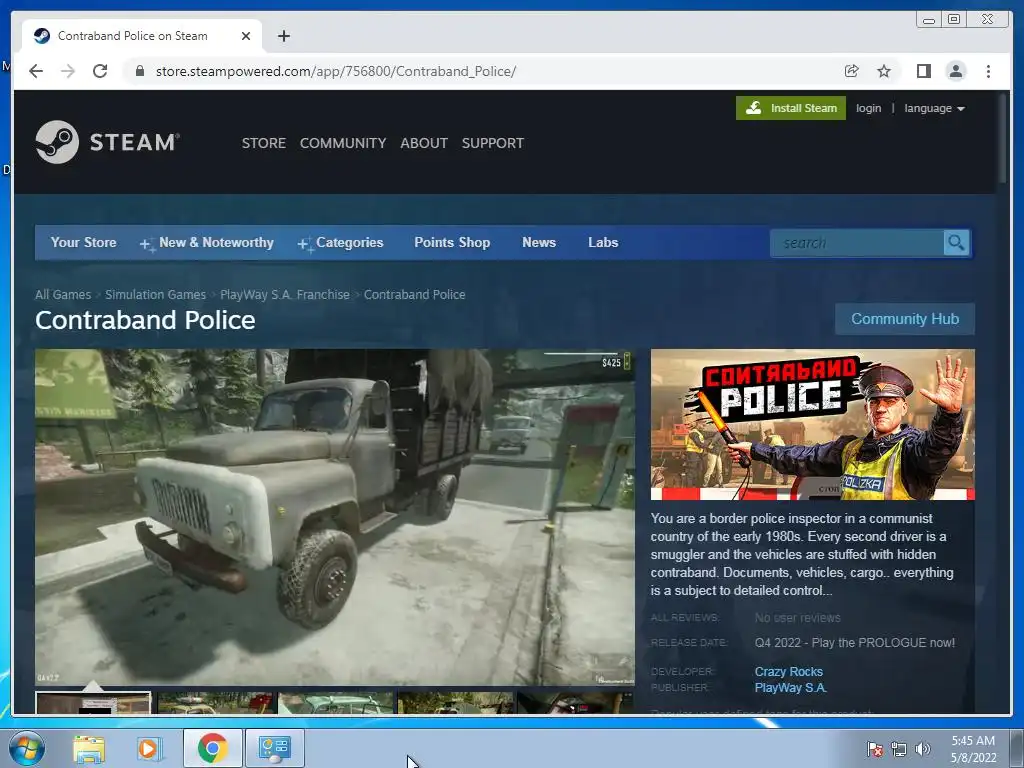Viewport: 1024px width, 768px height.
Task: Open developer Crazy Rocks link
Action: pos(788,671)
